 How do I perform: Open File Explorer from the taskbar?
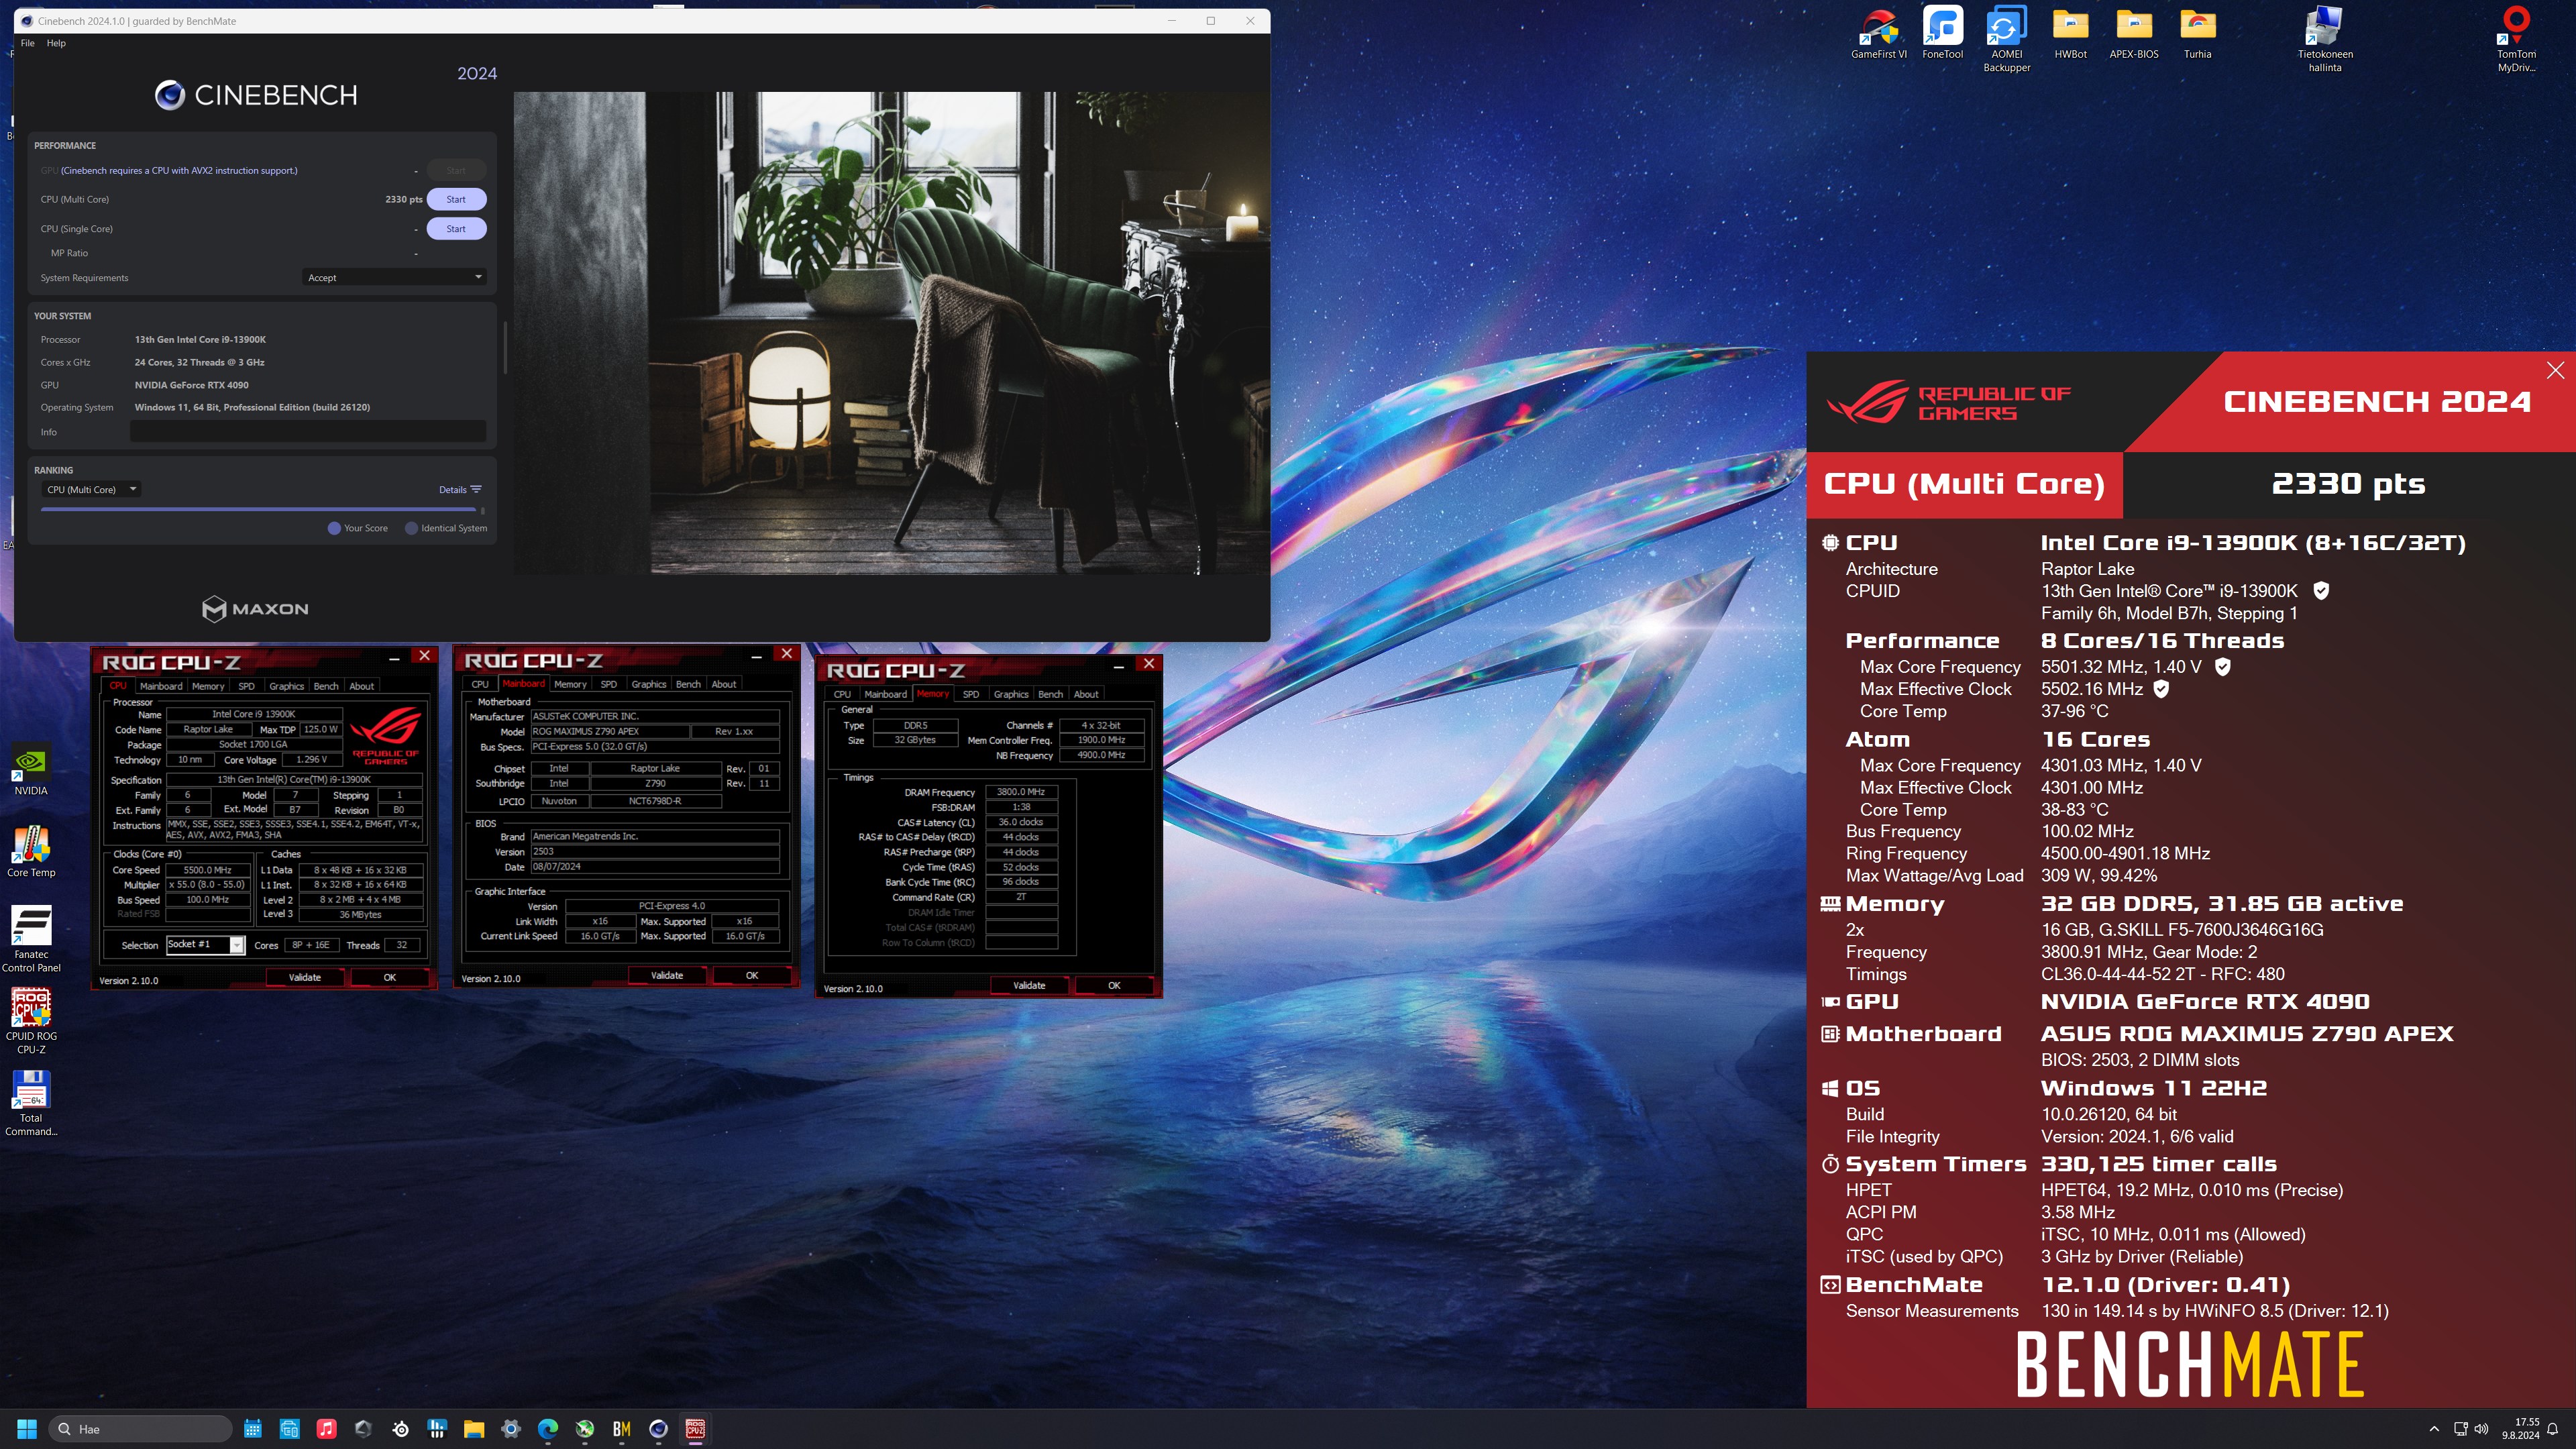click(x=474, y=1429)
